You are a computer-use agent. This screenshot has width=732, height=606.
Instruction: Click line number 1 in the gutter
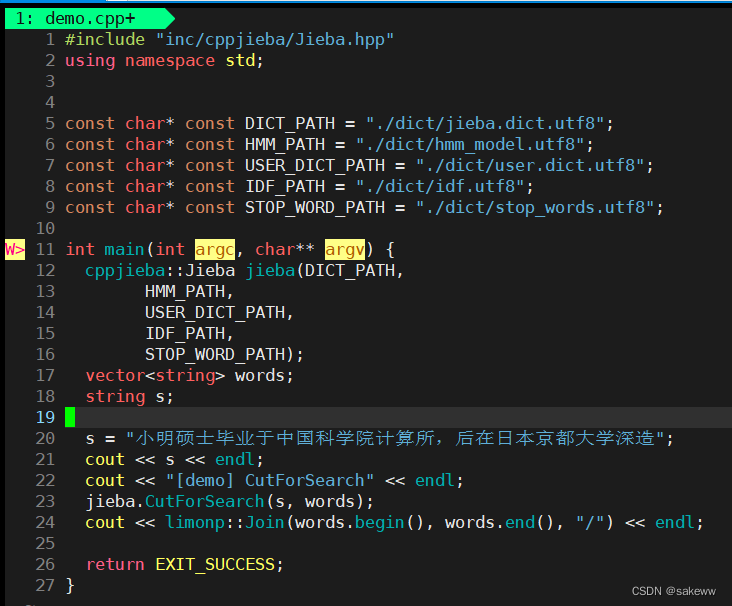pos(50,39)
